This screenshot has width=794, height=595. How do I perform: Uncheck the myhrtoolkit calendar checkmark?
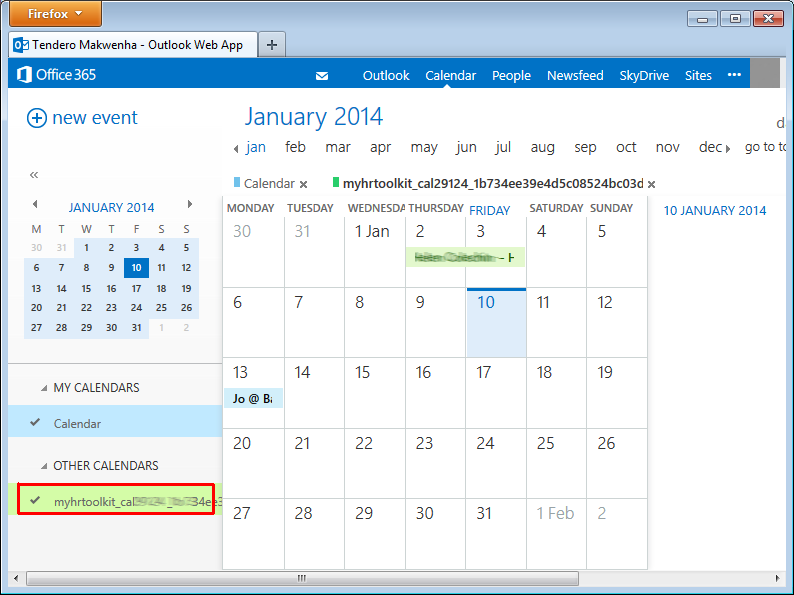(35, 500)
